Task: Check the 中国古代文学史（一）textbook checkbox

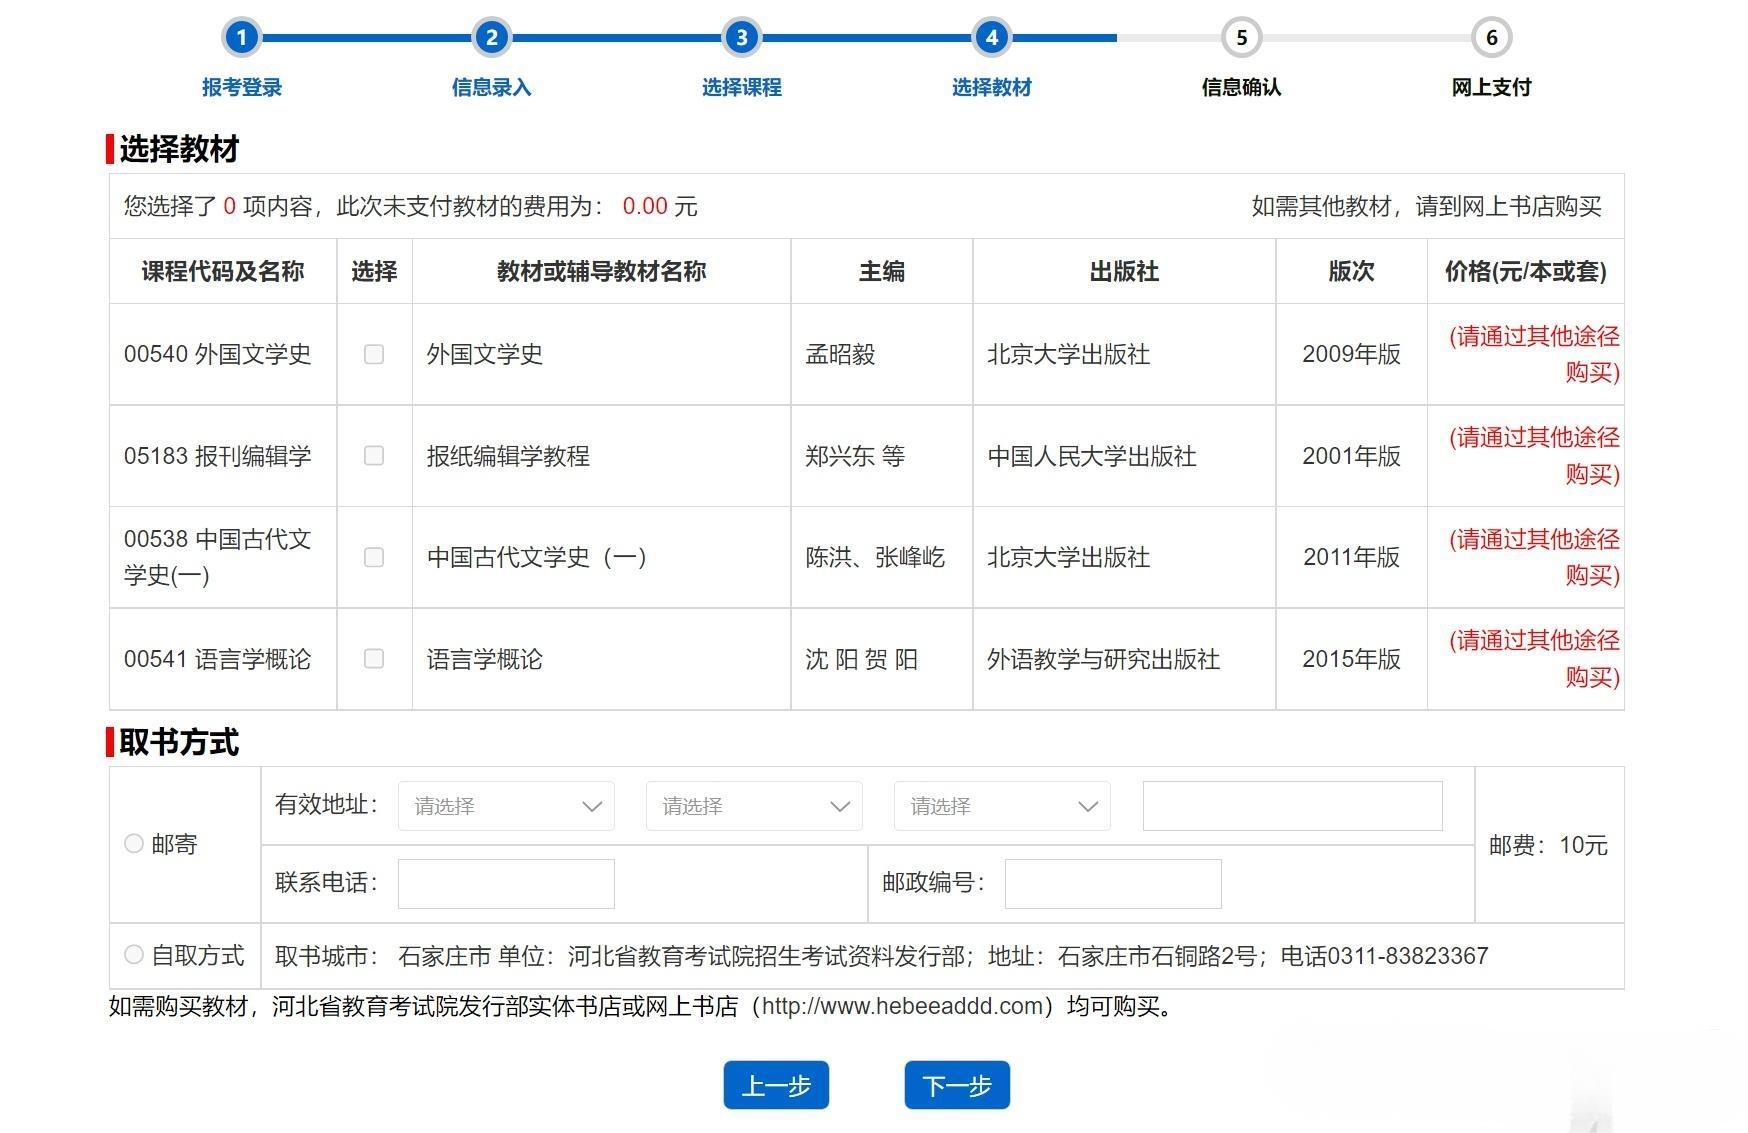Action: click(375, 558)
